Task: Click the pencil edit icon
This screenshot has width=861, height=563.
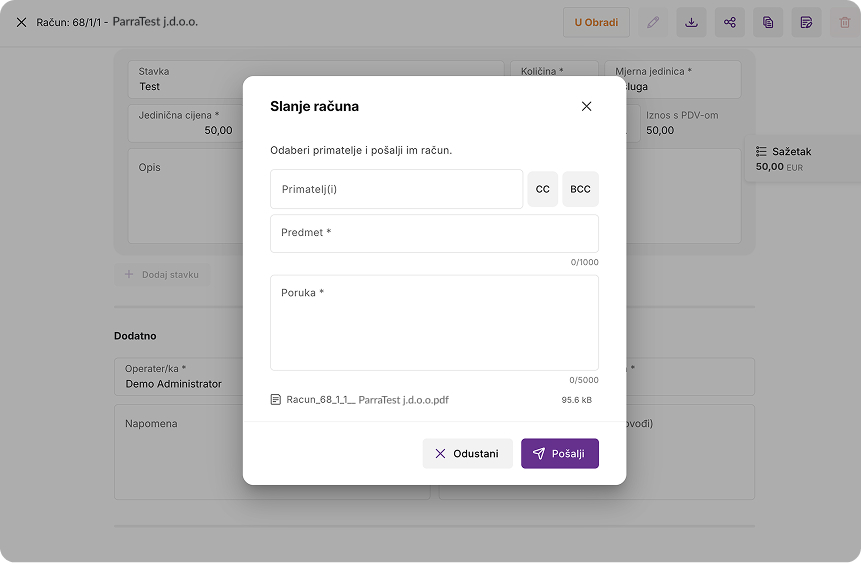Action: [653, 22]
